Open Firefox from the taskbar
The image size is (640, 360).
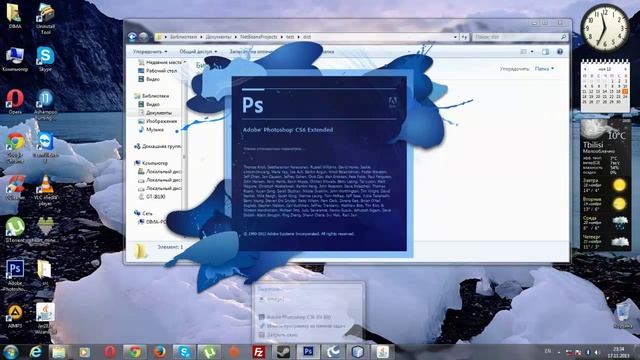160,352
